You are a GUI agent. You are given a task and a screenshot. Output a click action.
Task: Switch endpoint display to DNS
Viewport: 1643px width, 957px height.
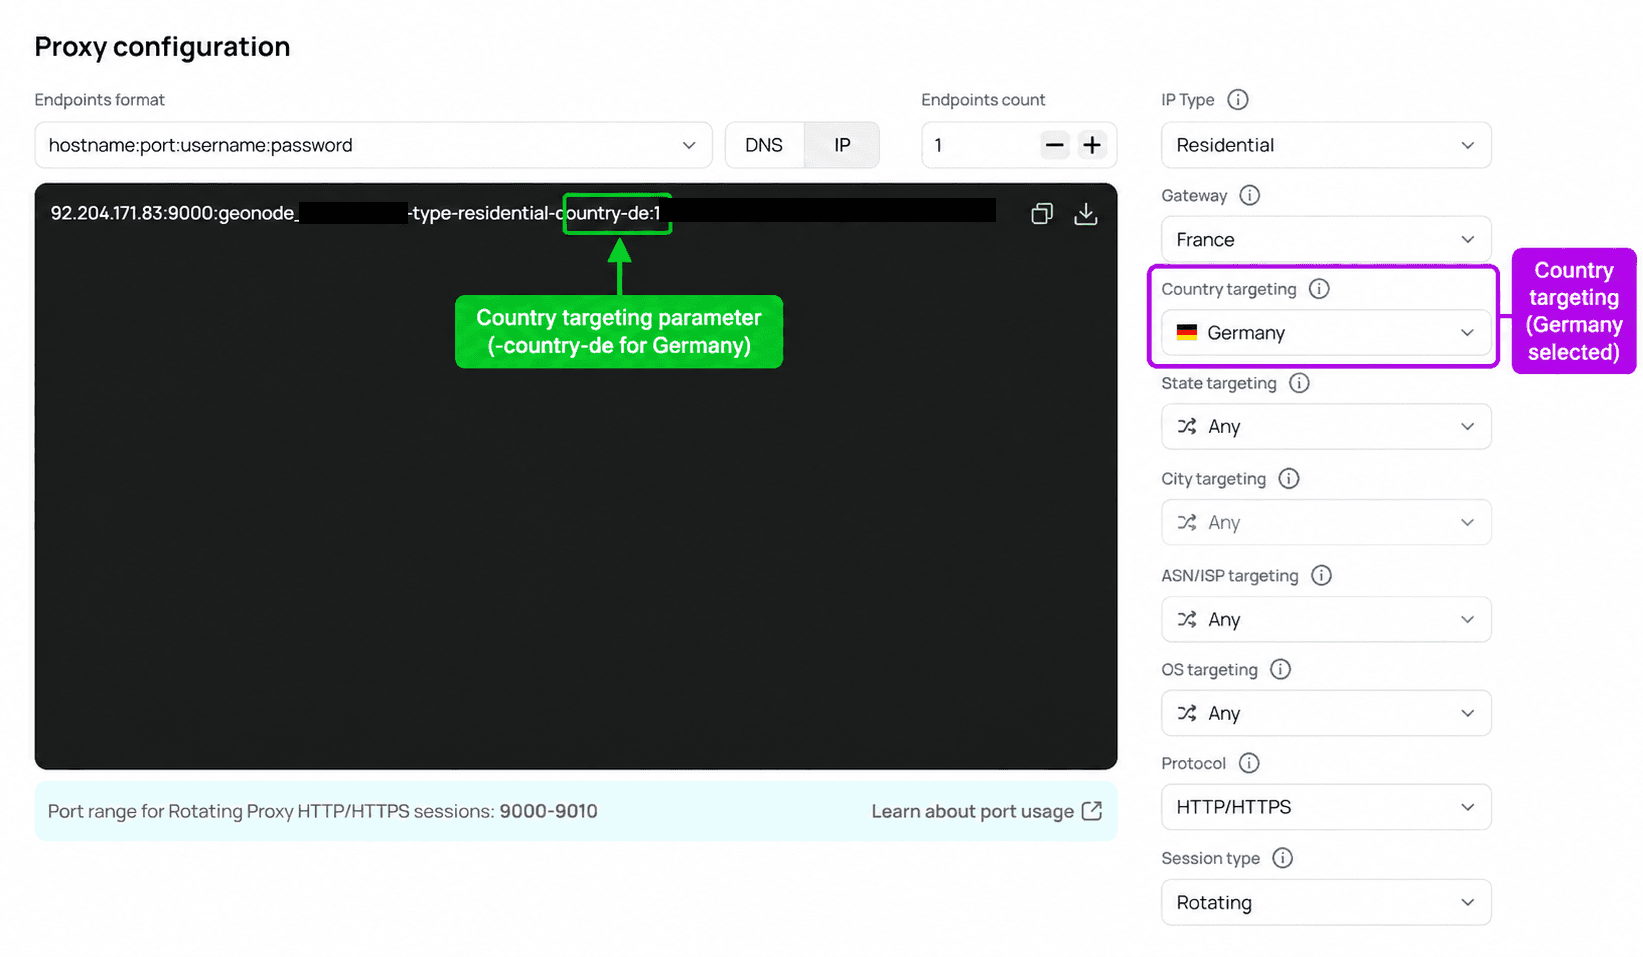tap(764, 145)
